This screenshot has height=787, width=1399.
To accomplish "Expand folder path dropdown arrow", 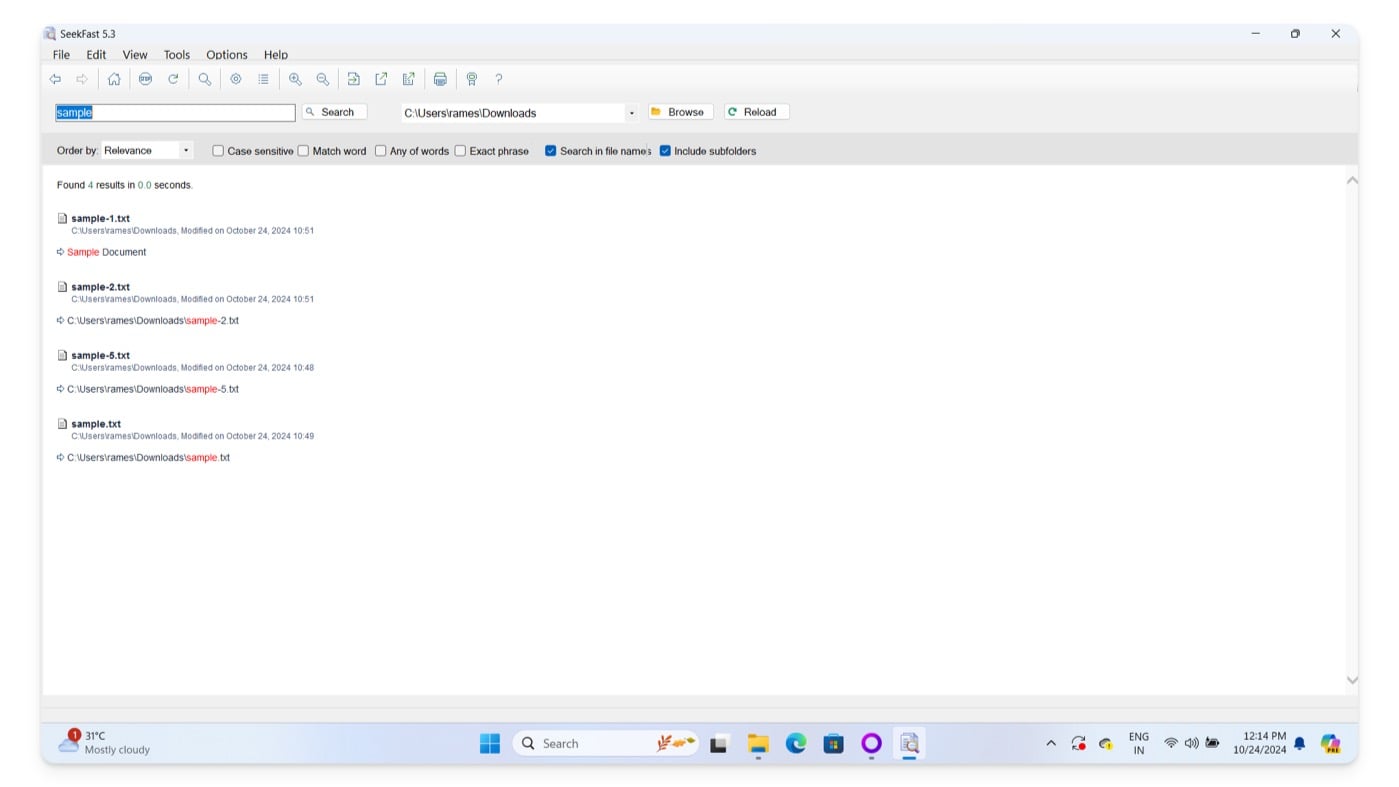I will [x=631, y=113].
